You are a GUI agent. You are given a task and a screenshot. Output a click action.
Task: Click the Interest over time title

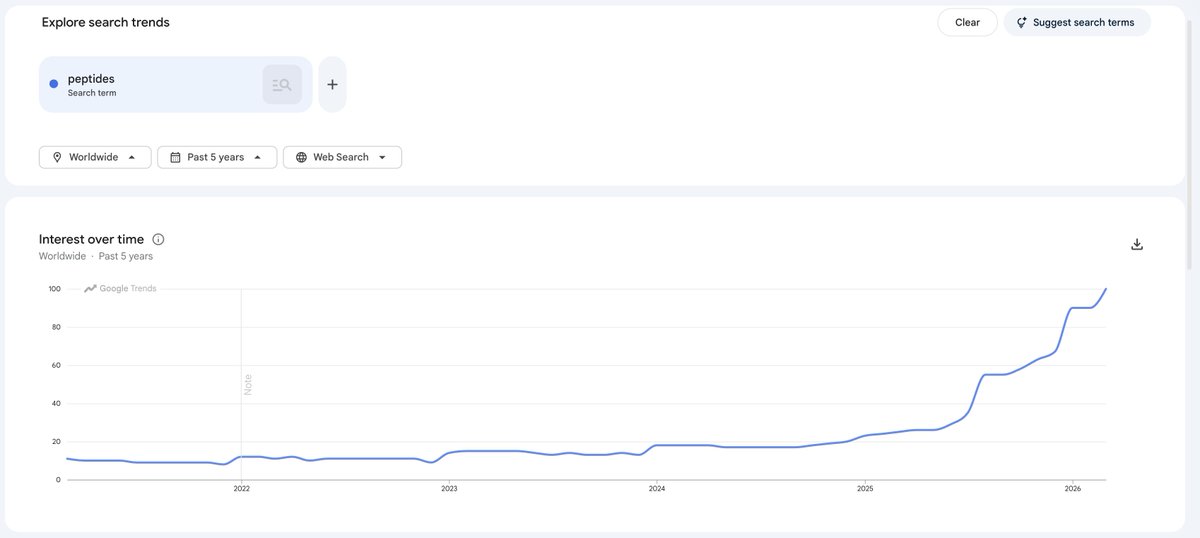click(x=91, y=239)
